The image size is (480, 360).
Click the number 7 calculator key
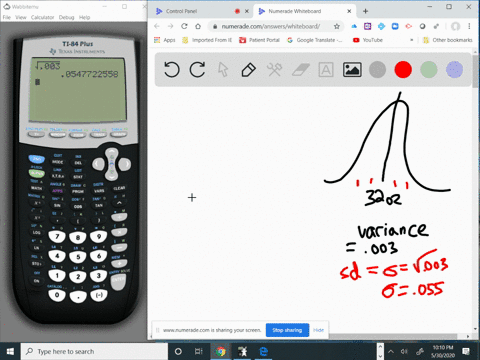click(x=57, y=237)
